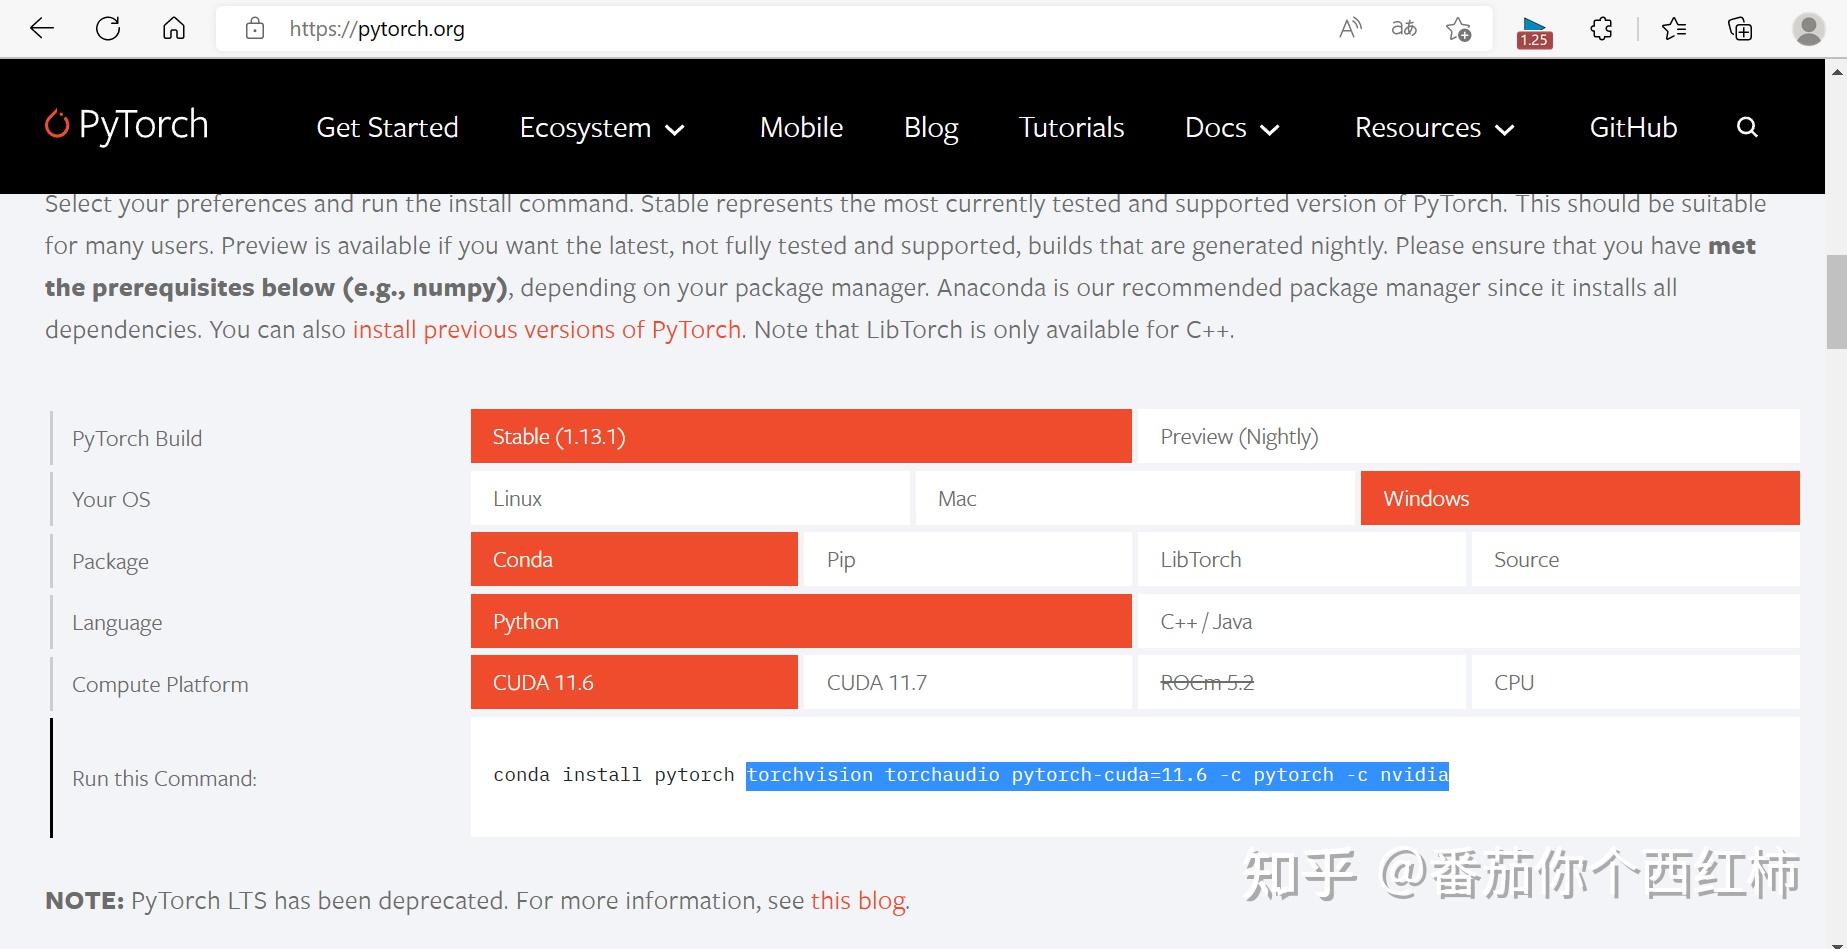Open the browser Extensions icon

click(1600, 29)
